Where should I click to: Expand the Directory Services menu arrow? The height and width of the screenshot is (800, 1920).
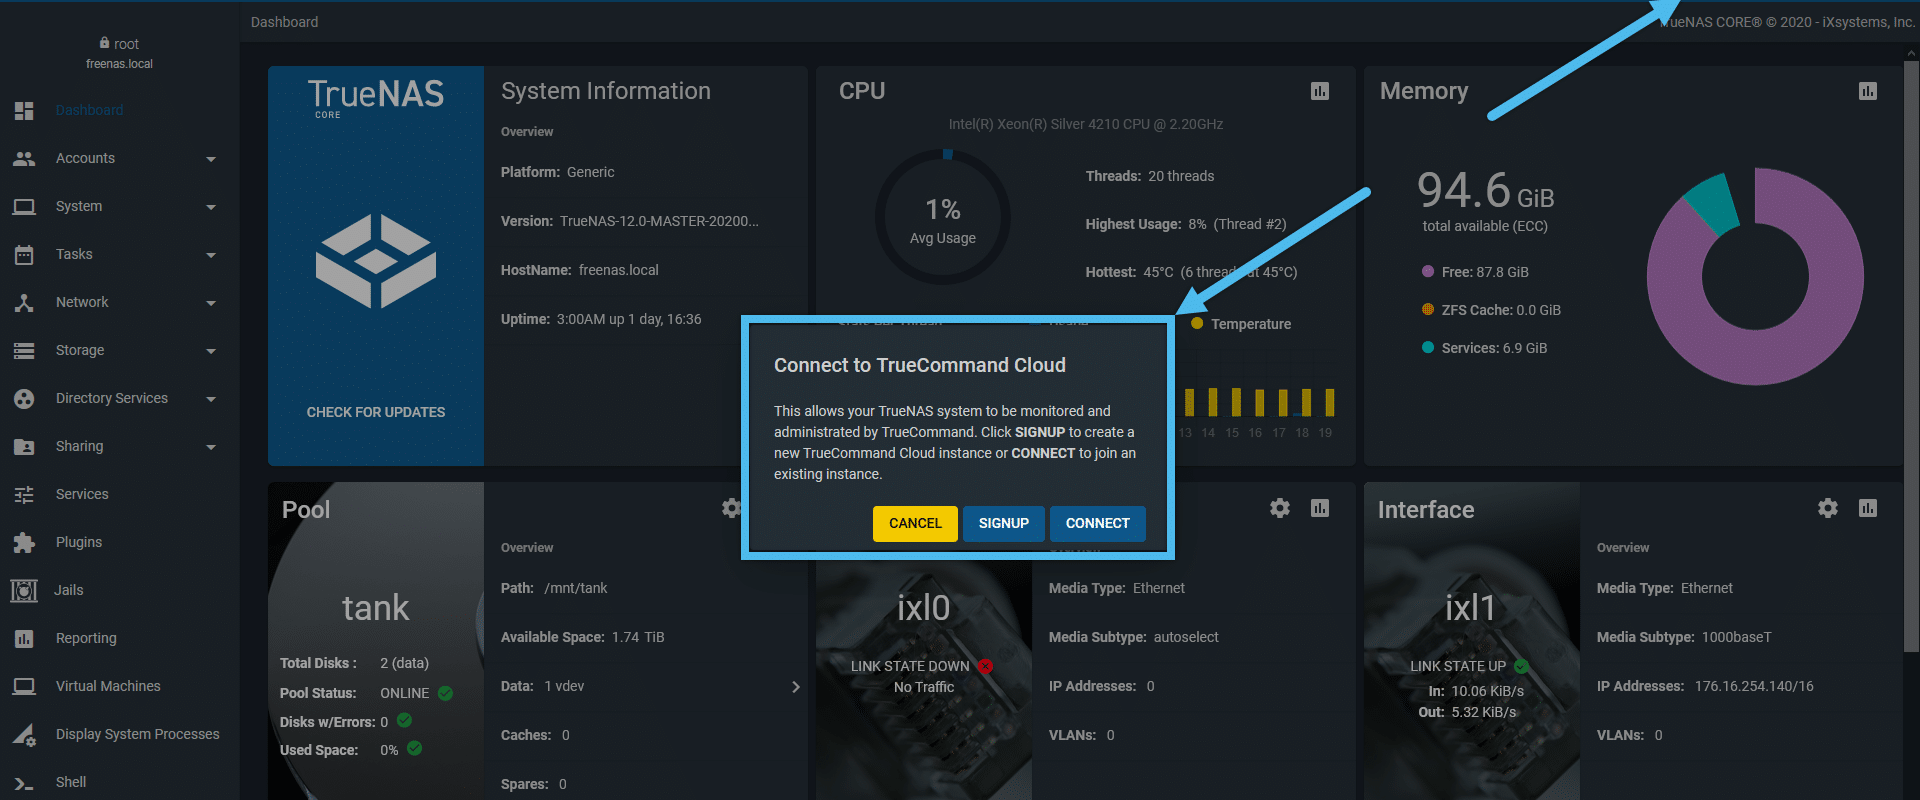pos(211,399)
